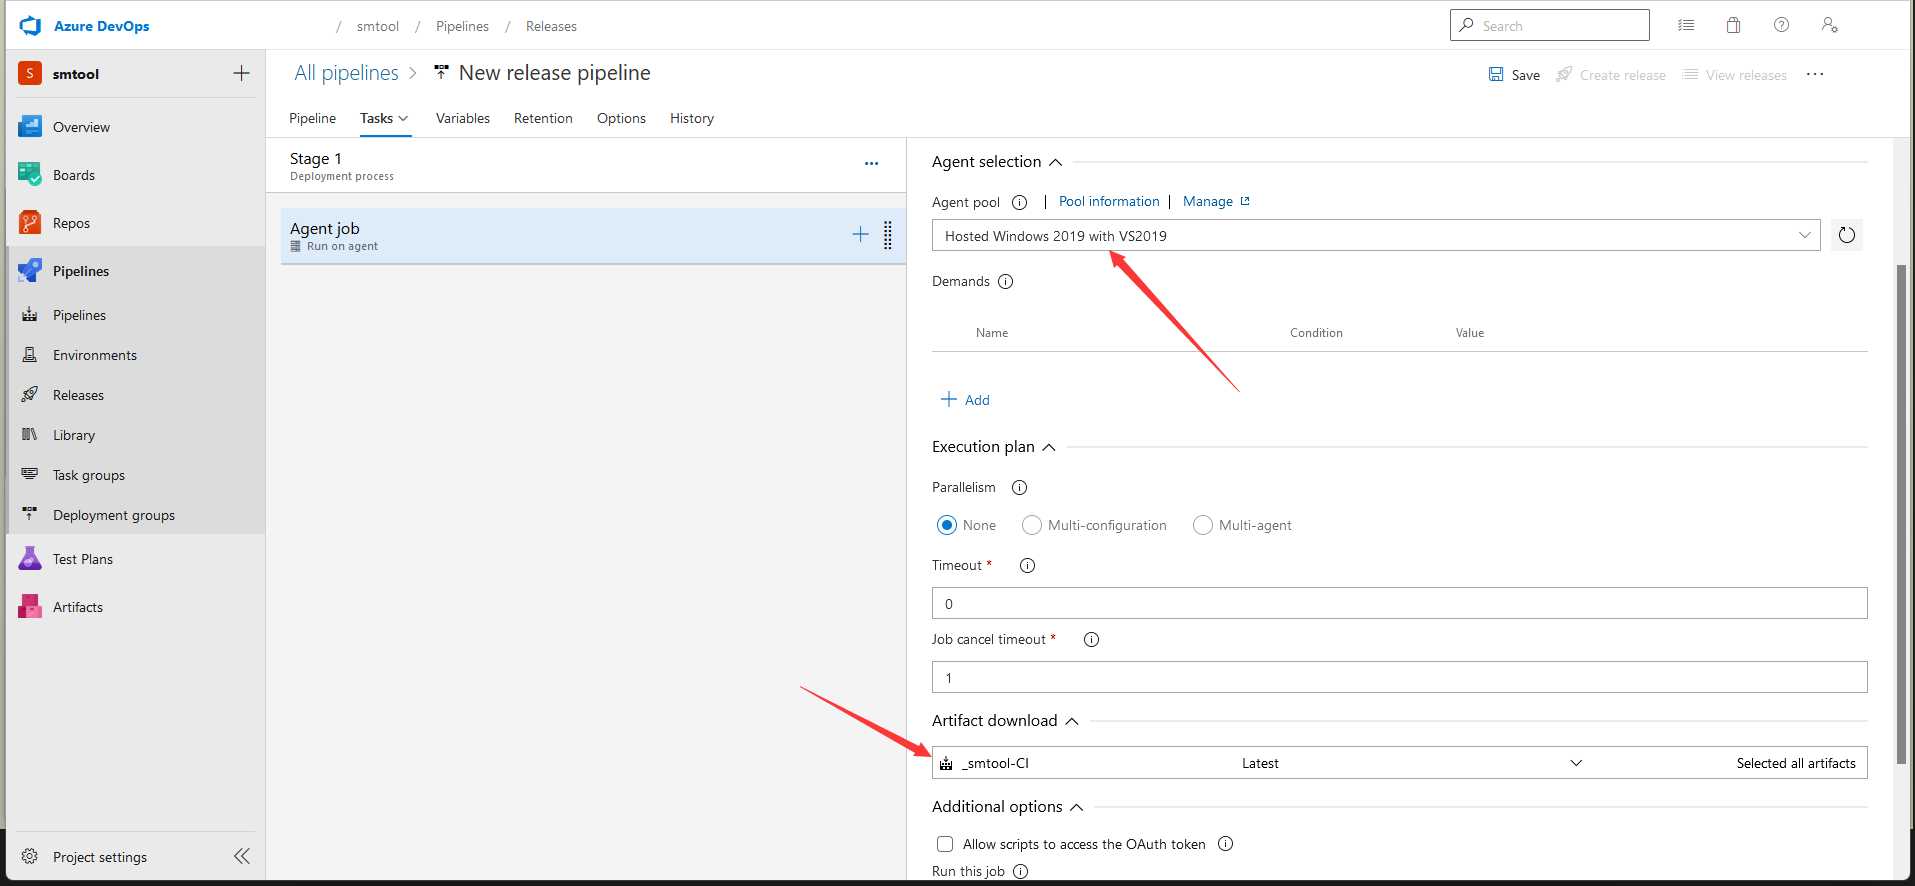This screenshot has width=1915, height=886.
Task: Enable Allow scripts to access OAuth token
Action: 945,844
